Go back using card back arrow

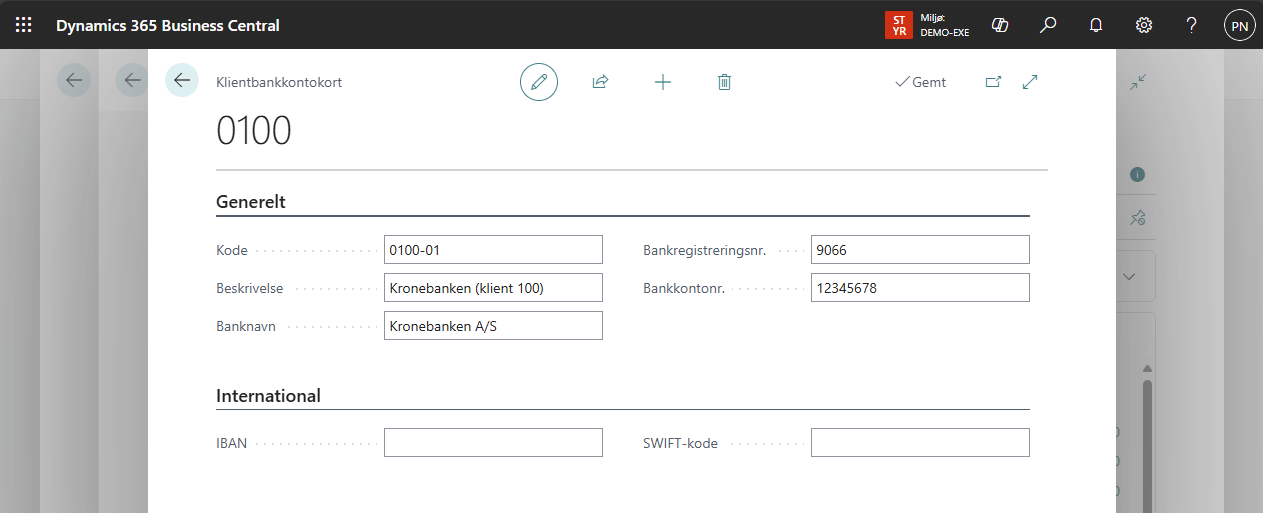pyautogui.click(x=181, y=81)
